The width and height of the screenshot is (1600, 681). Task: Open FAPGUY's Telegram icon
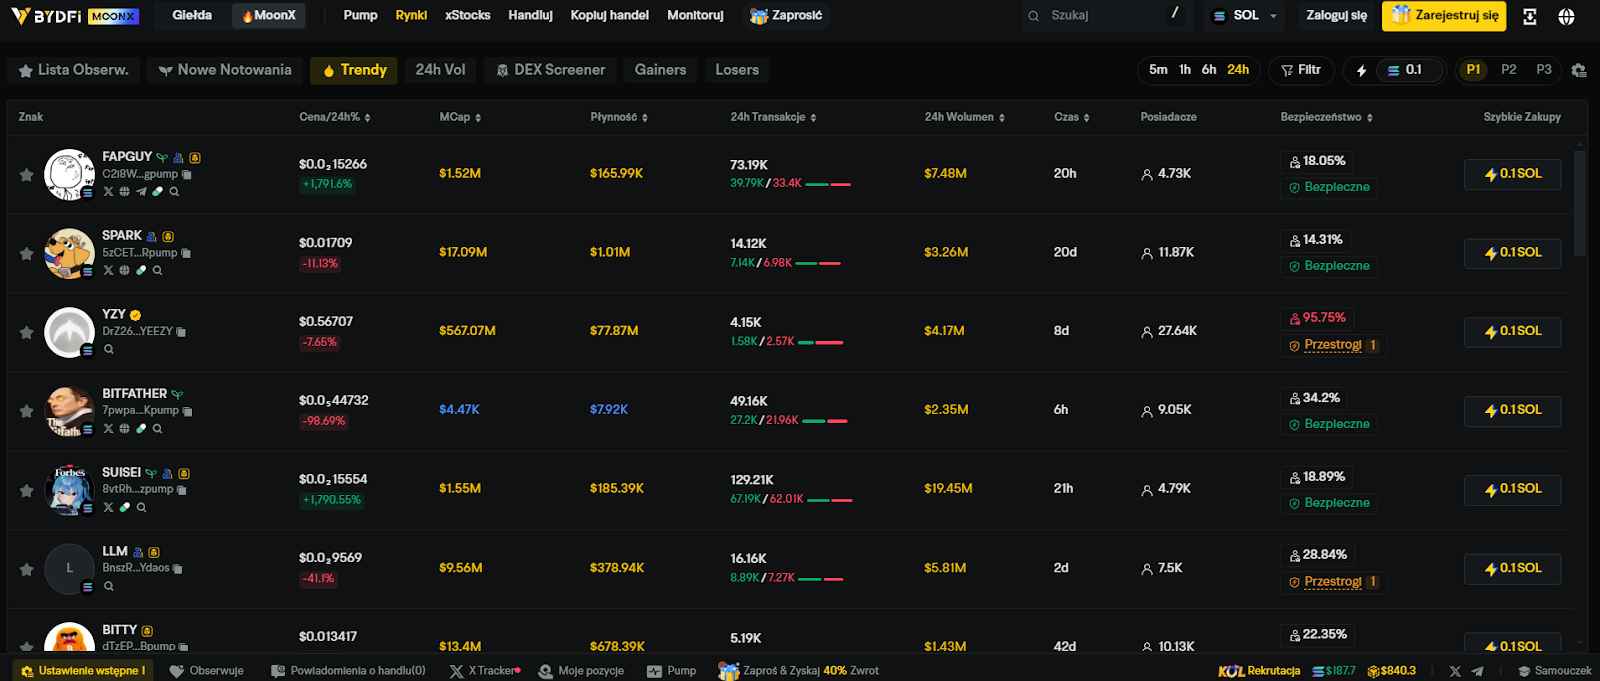(141, 191)
